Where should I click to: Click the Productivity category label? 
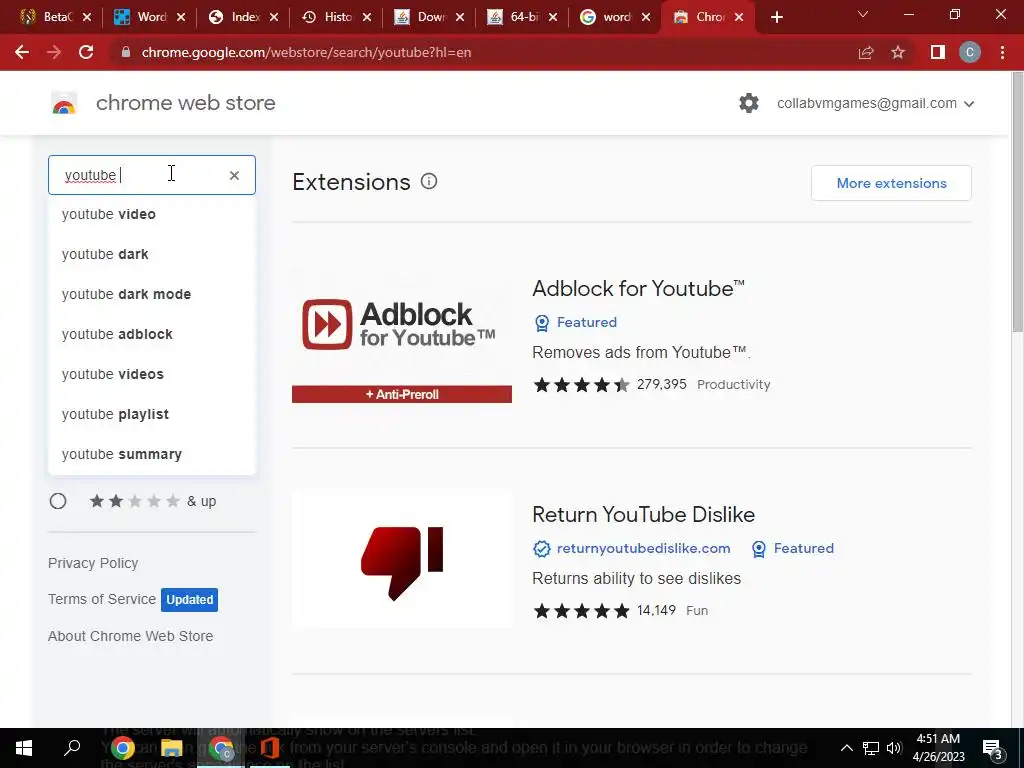point(733,385)
